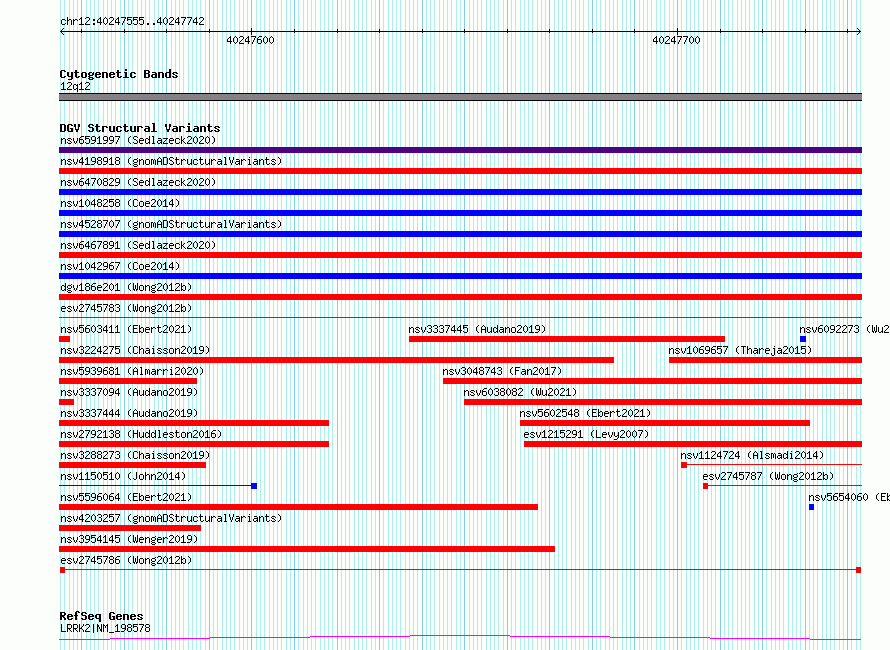Open the nsv1150510 (John2014) label

click(x=123, y=476)
